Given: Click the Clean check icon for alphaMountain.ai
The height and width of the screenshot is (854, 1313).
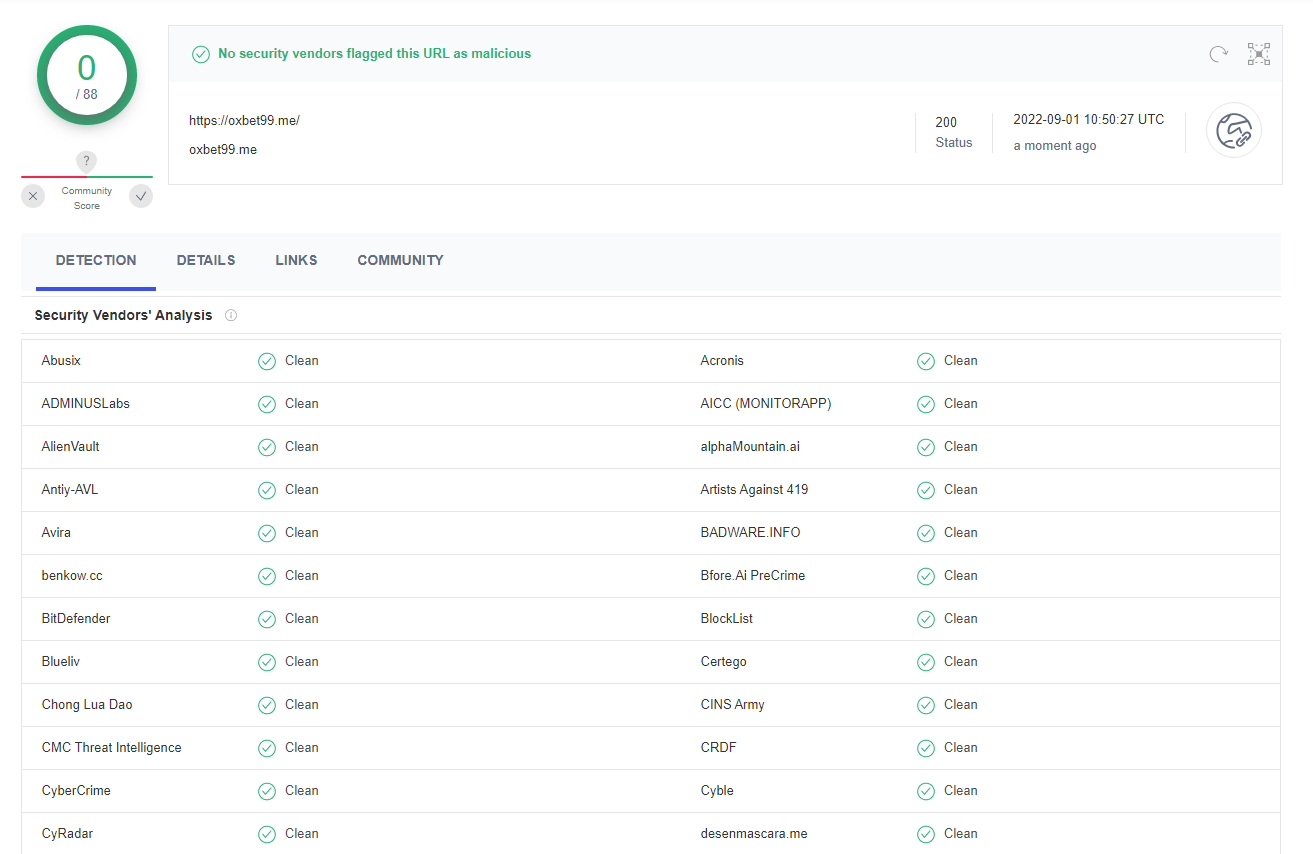Looking at the screenshot, I should (x=926, y=447).
